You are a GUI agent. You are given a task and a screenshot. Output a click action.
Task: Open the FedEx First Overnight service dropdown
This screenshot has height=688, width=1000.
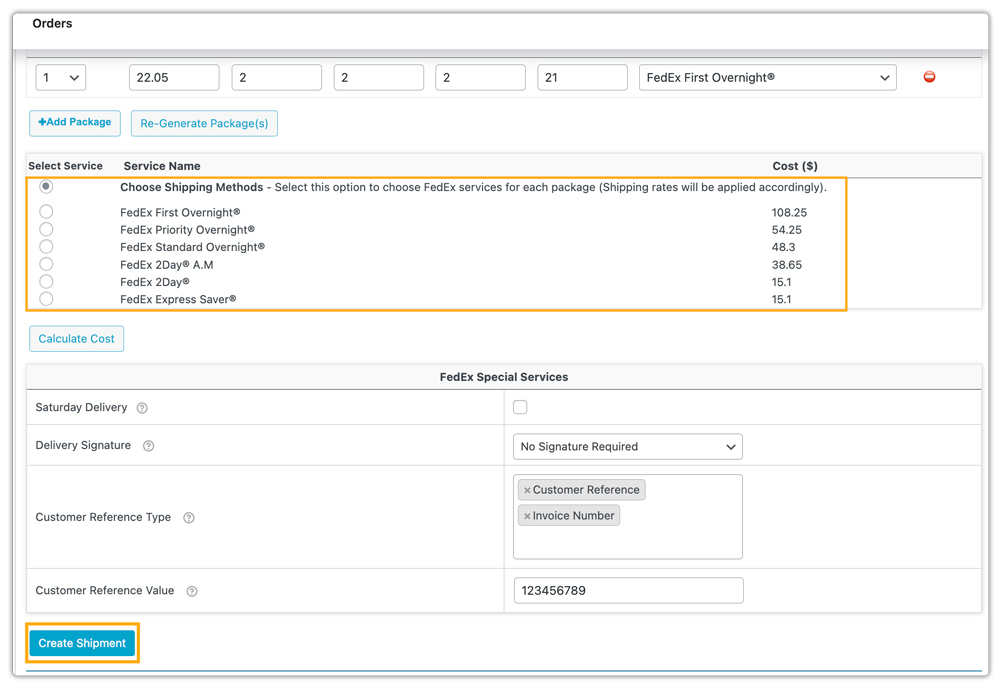tap(767, 78)
